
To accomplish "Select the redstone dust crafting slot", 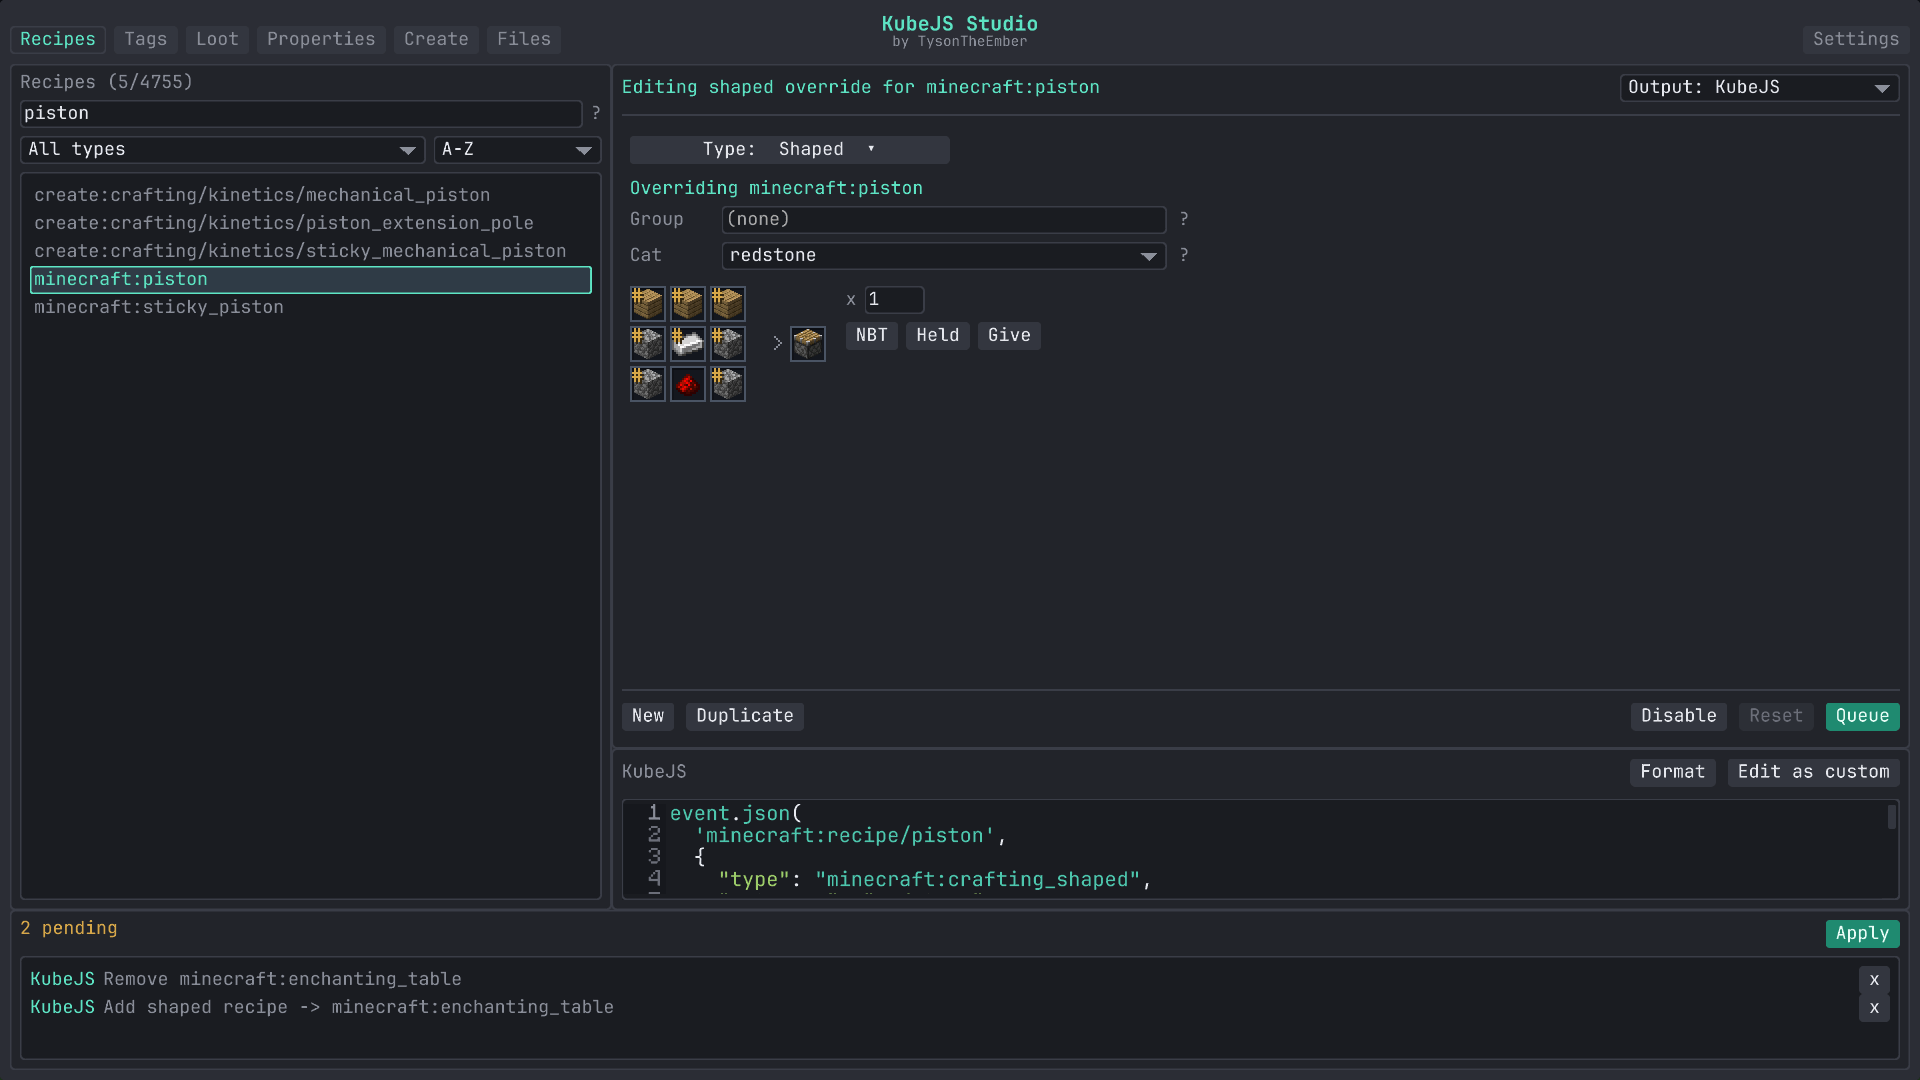I will 687,383.
